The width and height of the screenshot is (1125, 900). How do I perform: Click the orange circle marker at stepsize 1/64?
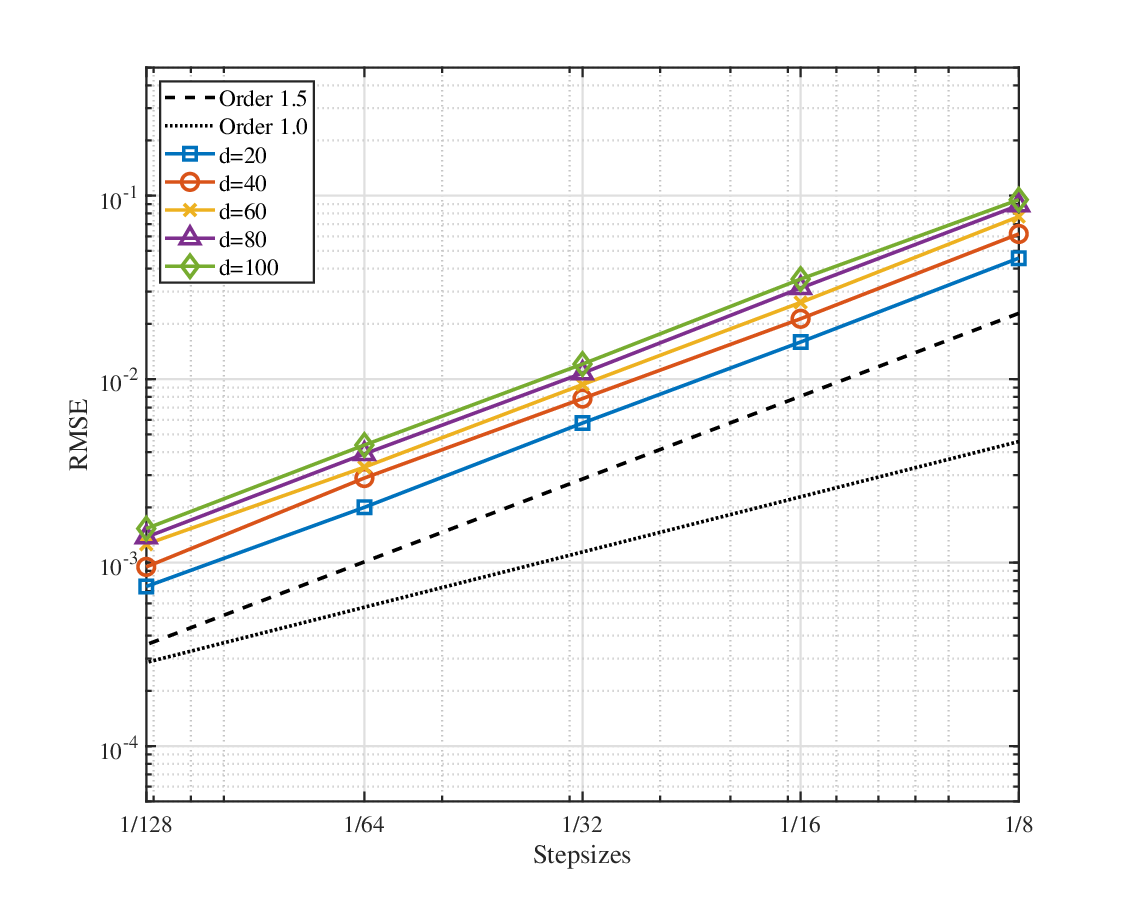(x=364, y=478)
